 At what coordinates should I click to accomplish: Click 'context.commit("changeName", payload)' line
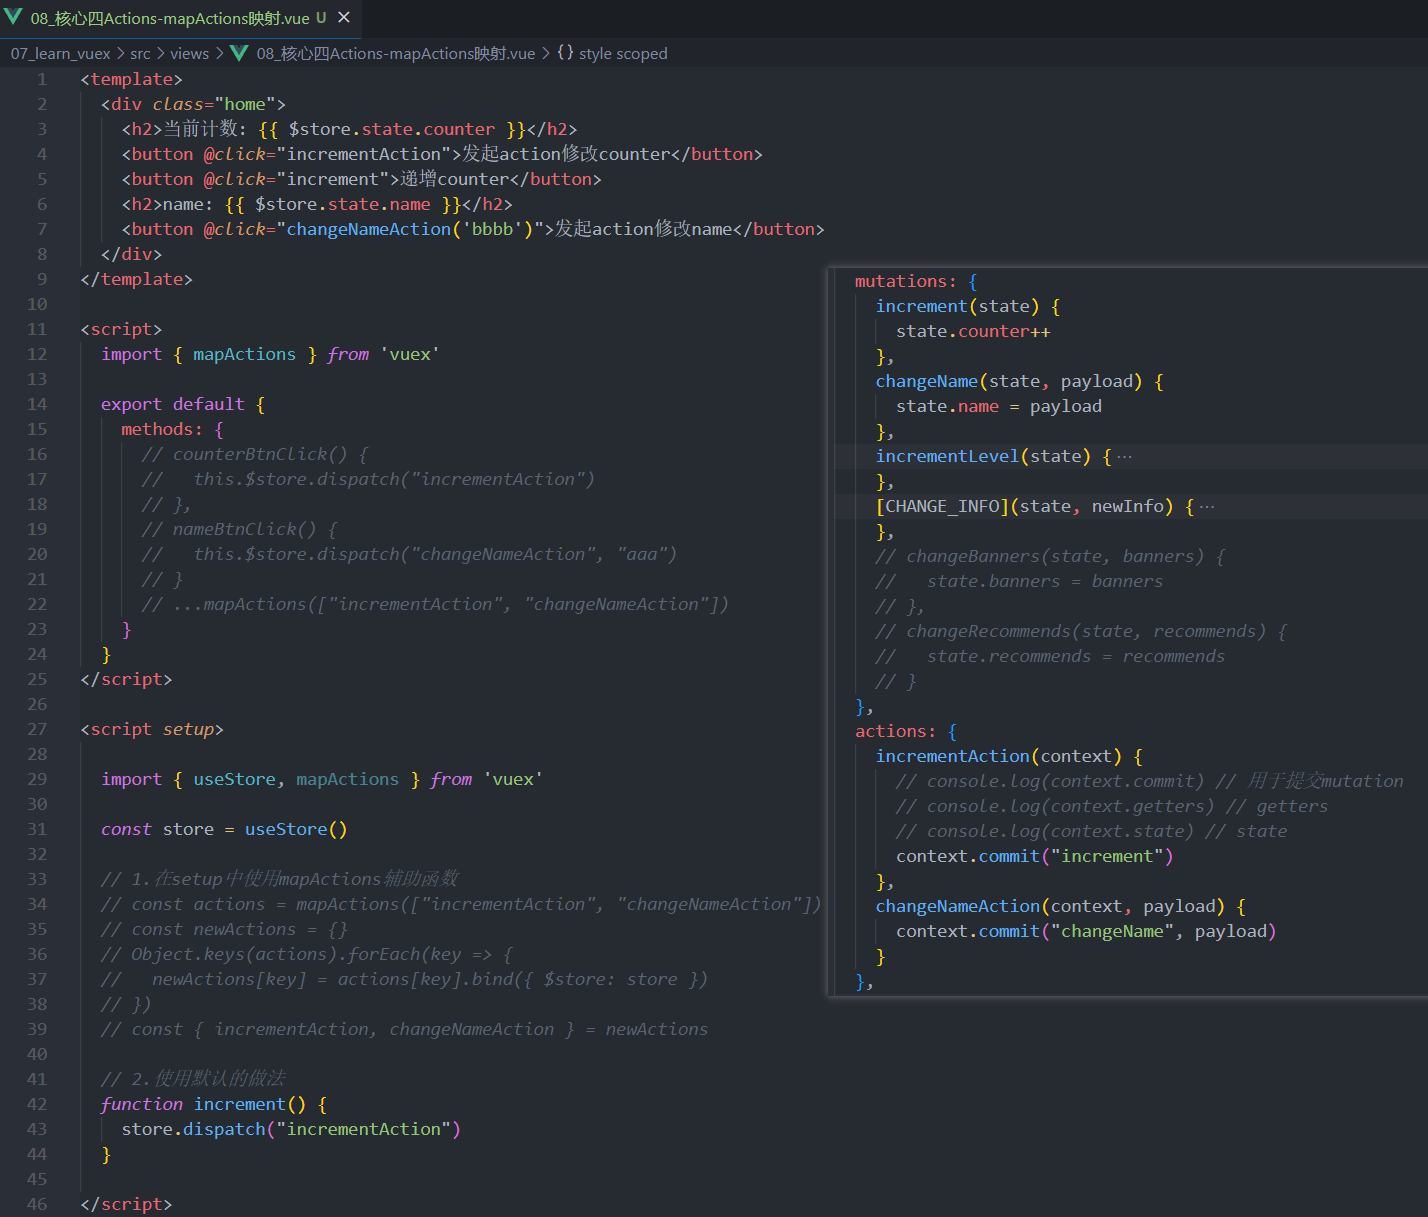pos(1086,931)
